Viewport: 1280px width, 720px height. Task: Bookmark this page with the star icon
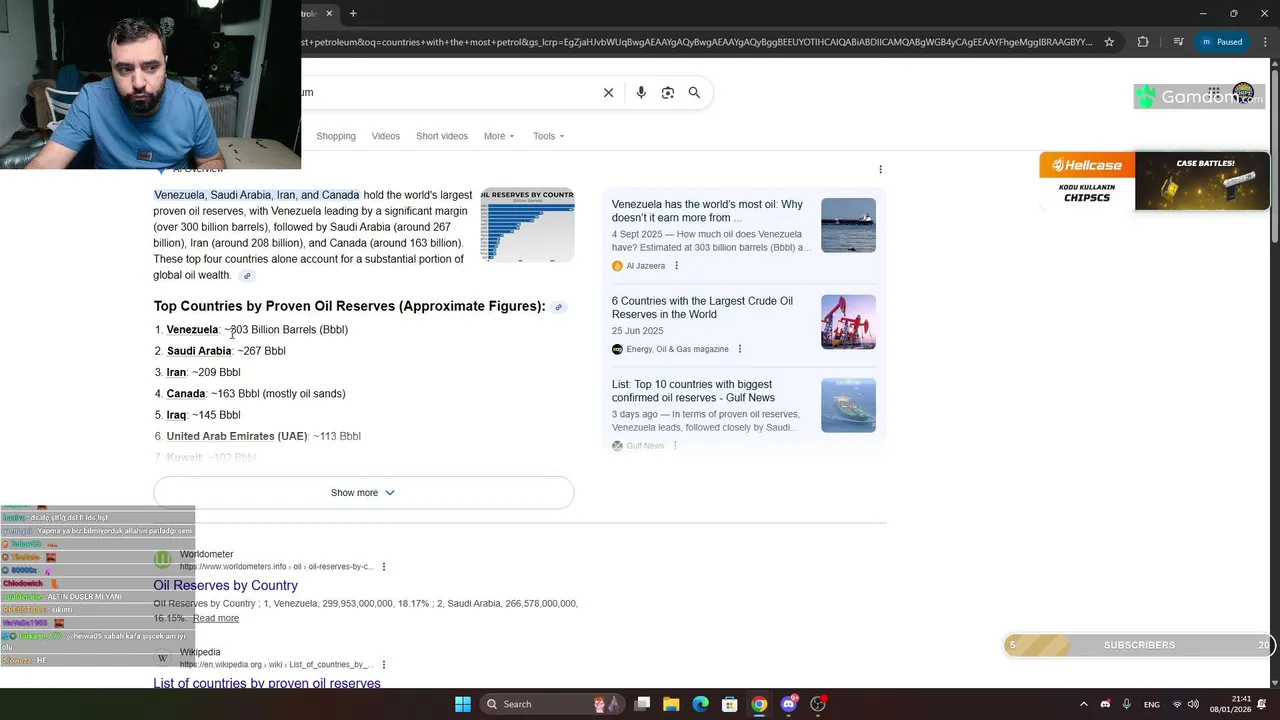1109,42
